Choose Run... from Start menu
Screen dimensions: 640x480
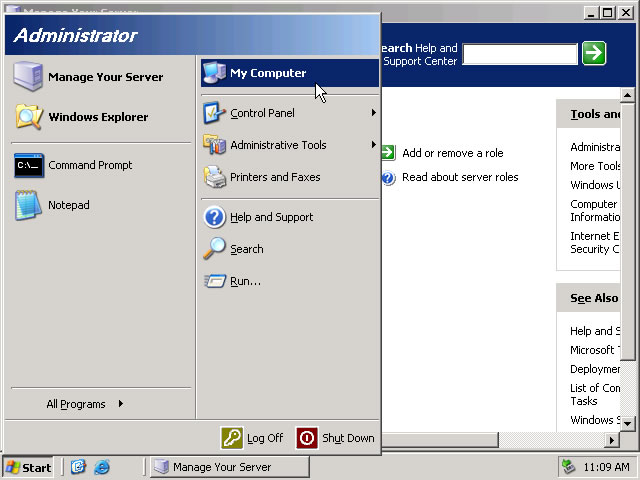coord(290,281)
